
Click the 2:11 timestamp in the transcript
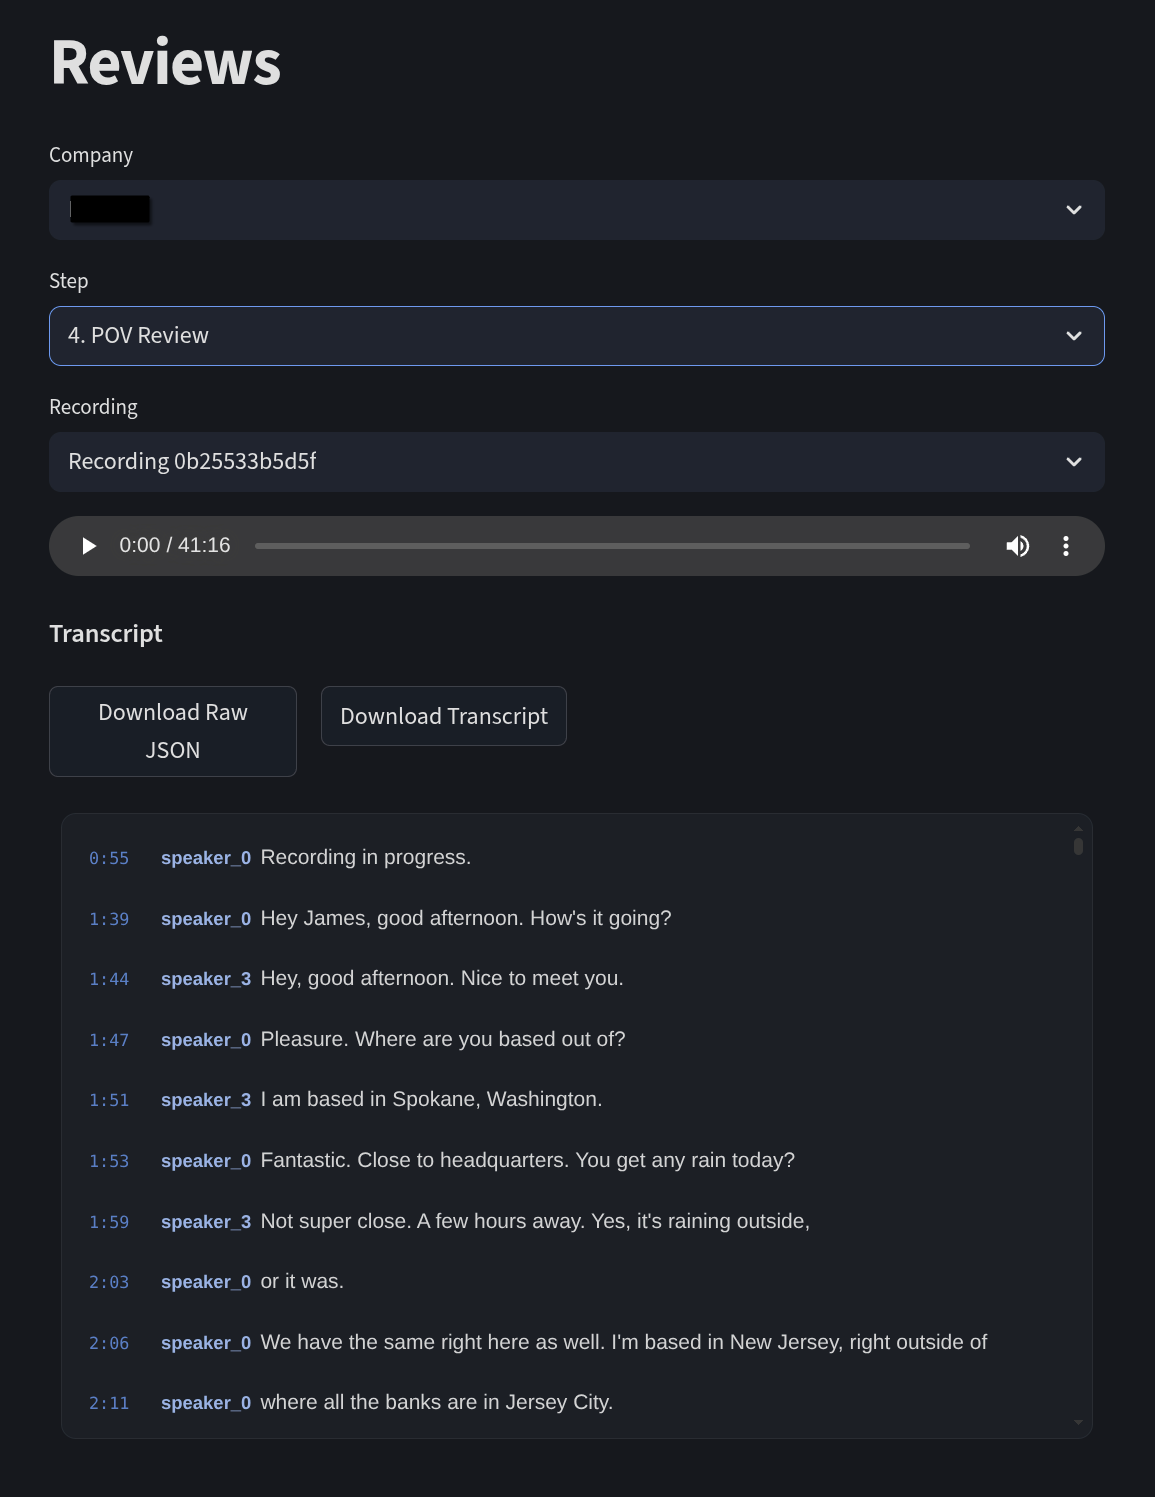tap(109, 1403)
